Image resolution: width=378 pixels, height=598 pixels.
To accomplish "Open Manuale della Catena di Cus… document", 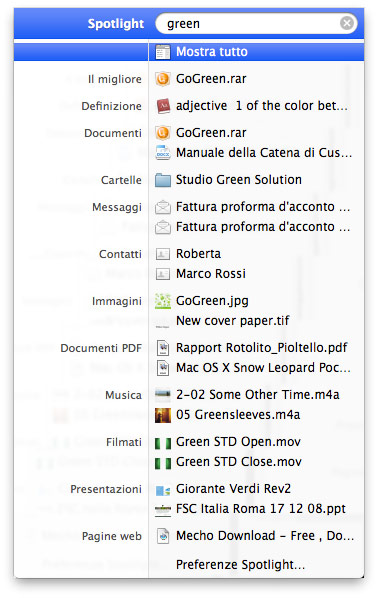I will 264,153.
